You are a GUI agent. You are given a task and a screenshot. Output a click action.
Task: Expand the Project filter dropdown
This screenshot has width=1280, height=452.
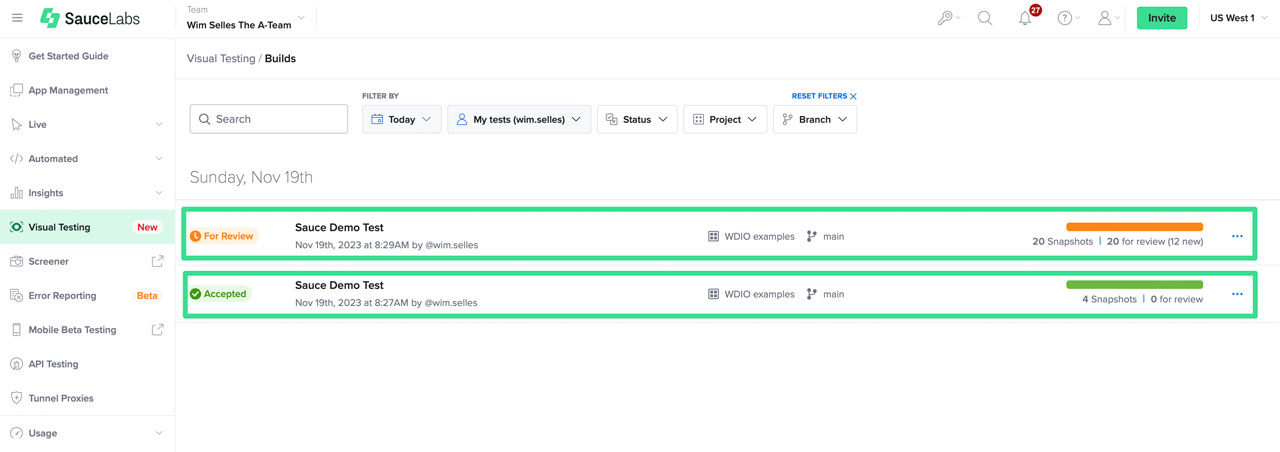click(725, 119)
